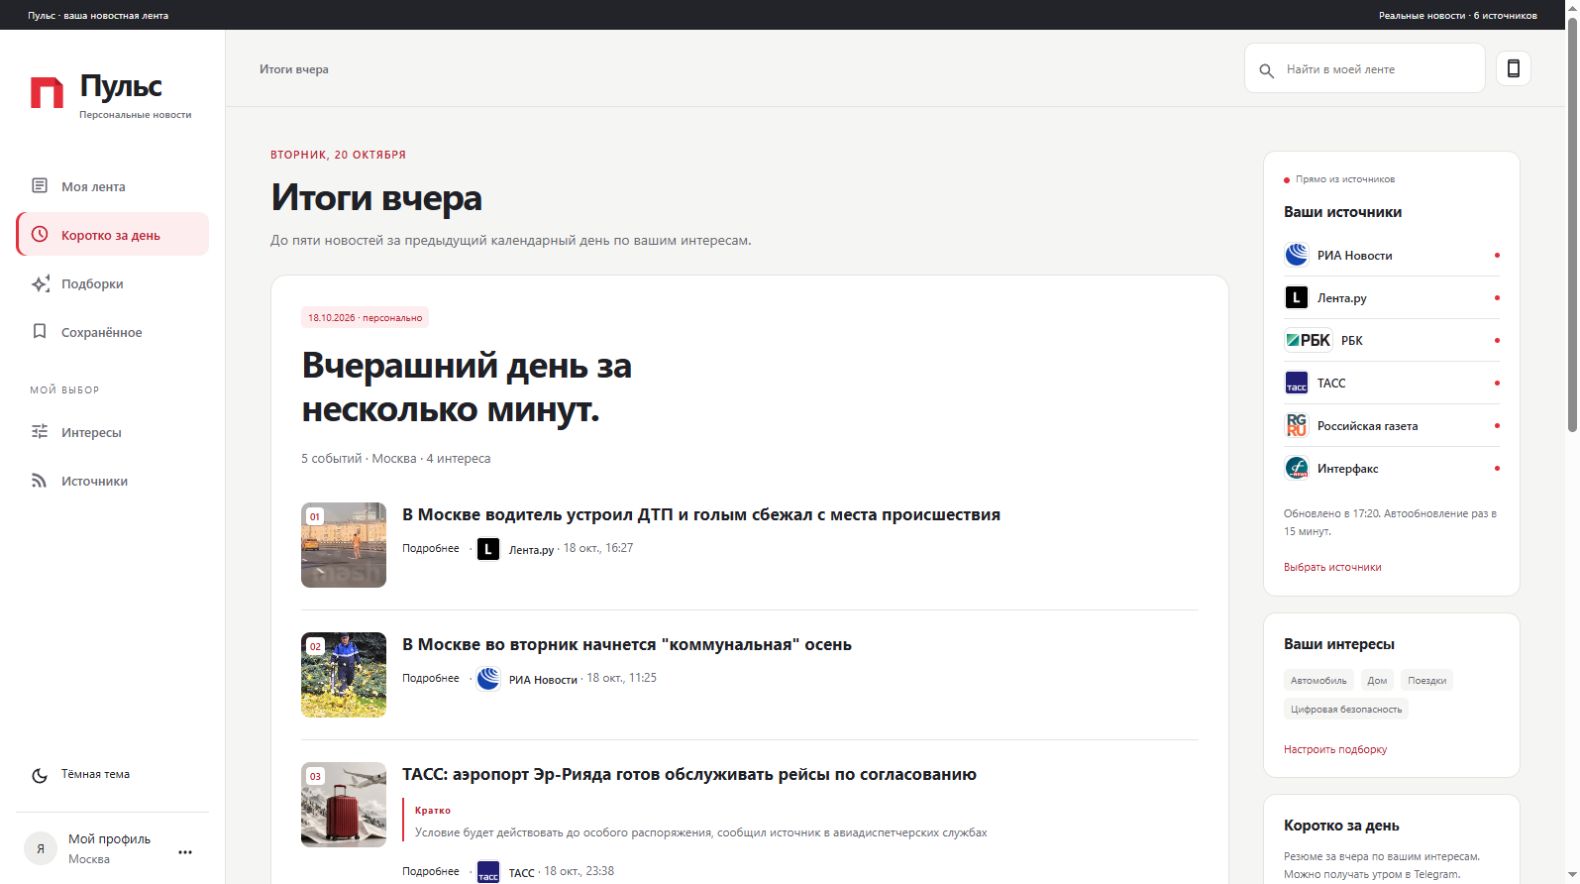This screenshot has width=1580, height=884.
Task: Click the Я profile avatar
Action: (41, 848)
